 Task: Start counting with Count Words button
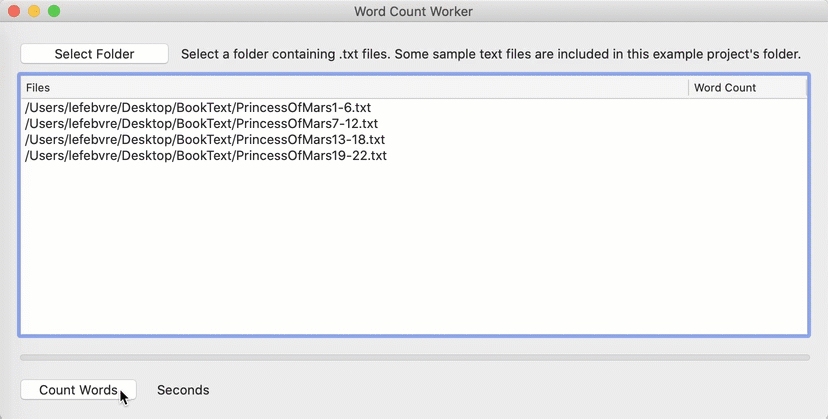tap(78, 390)
